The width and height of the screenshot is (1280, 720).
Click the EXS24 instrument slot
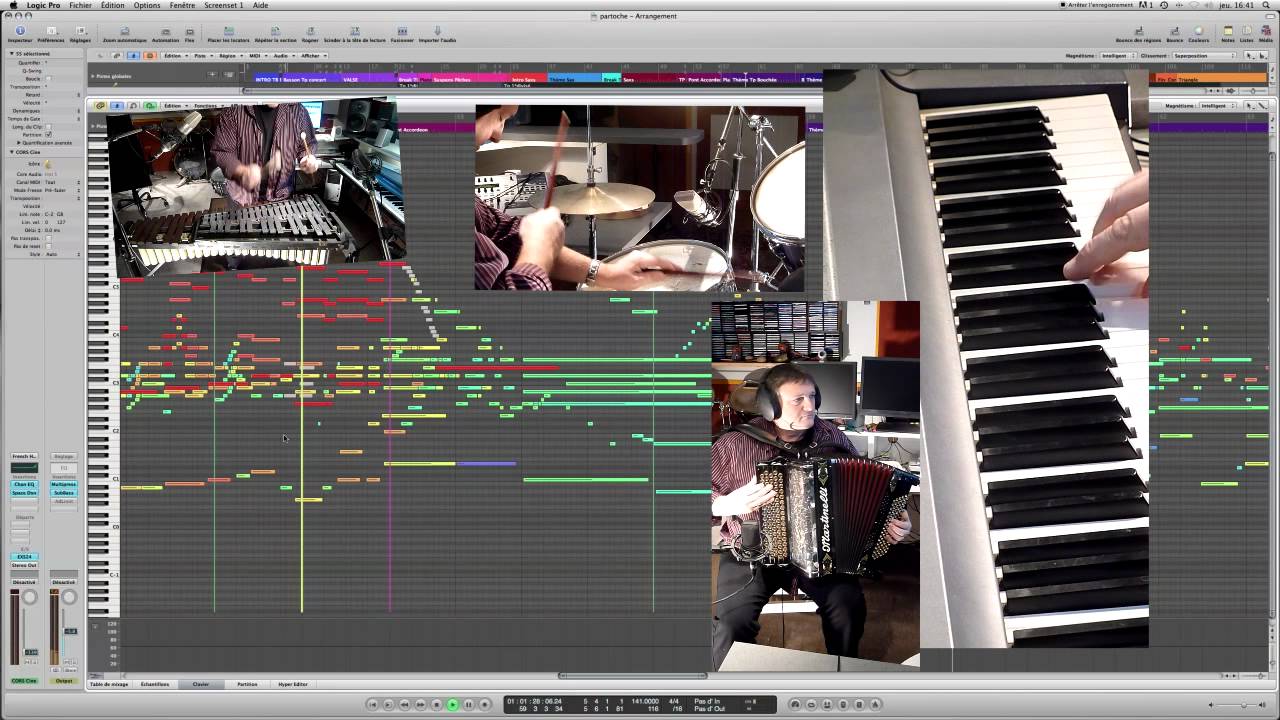coord(24,556)
